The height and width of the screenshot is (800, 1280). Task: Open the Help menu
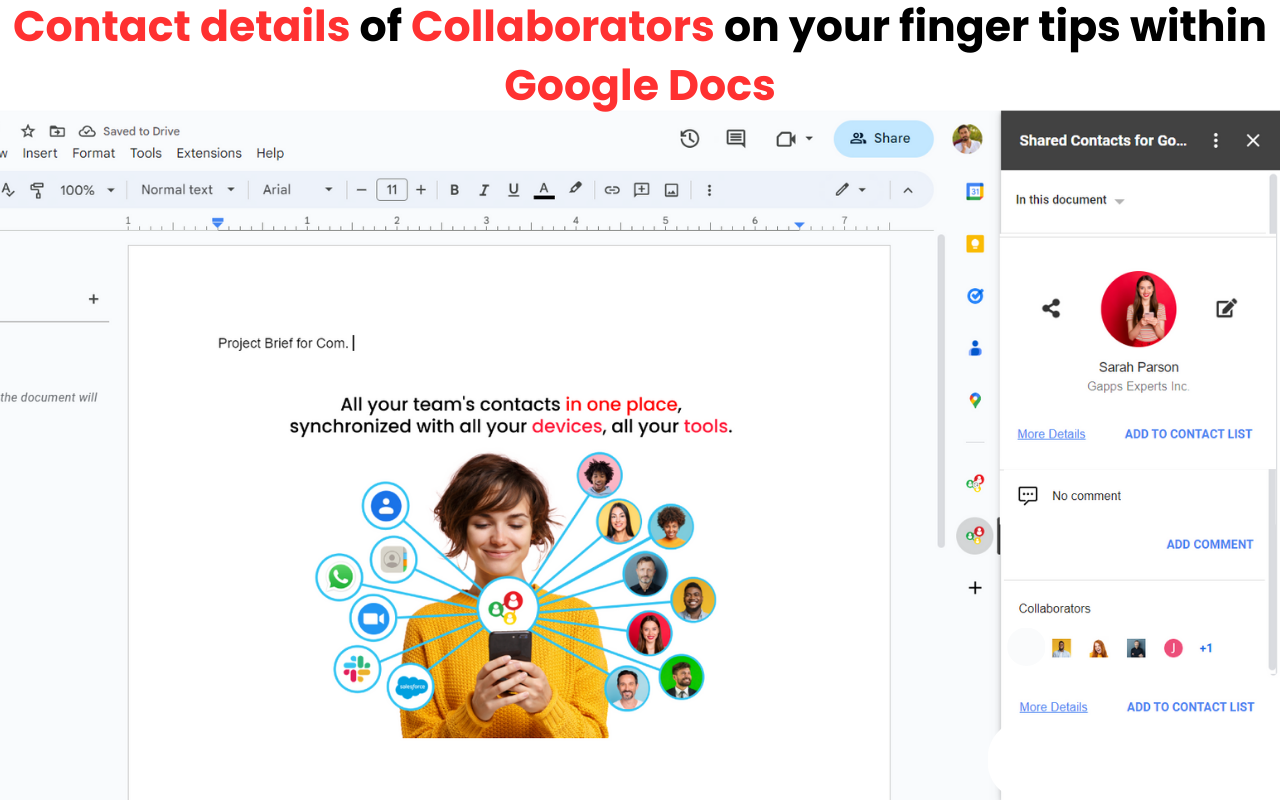coord(270,153)
